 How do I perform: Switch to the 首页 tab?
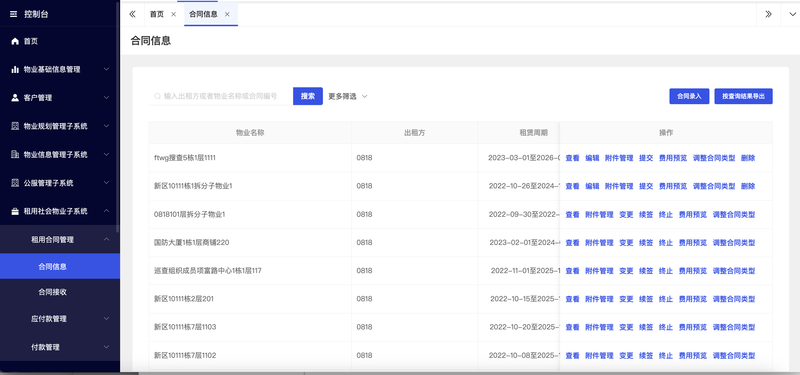pos(157,14)
